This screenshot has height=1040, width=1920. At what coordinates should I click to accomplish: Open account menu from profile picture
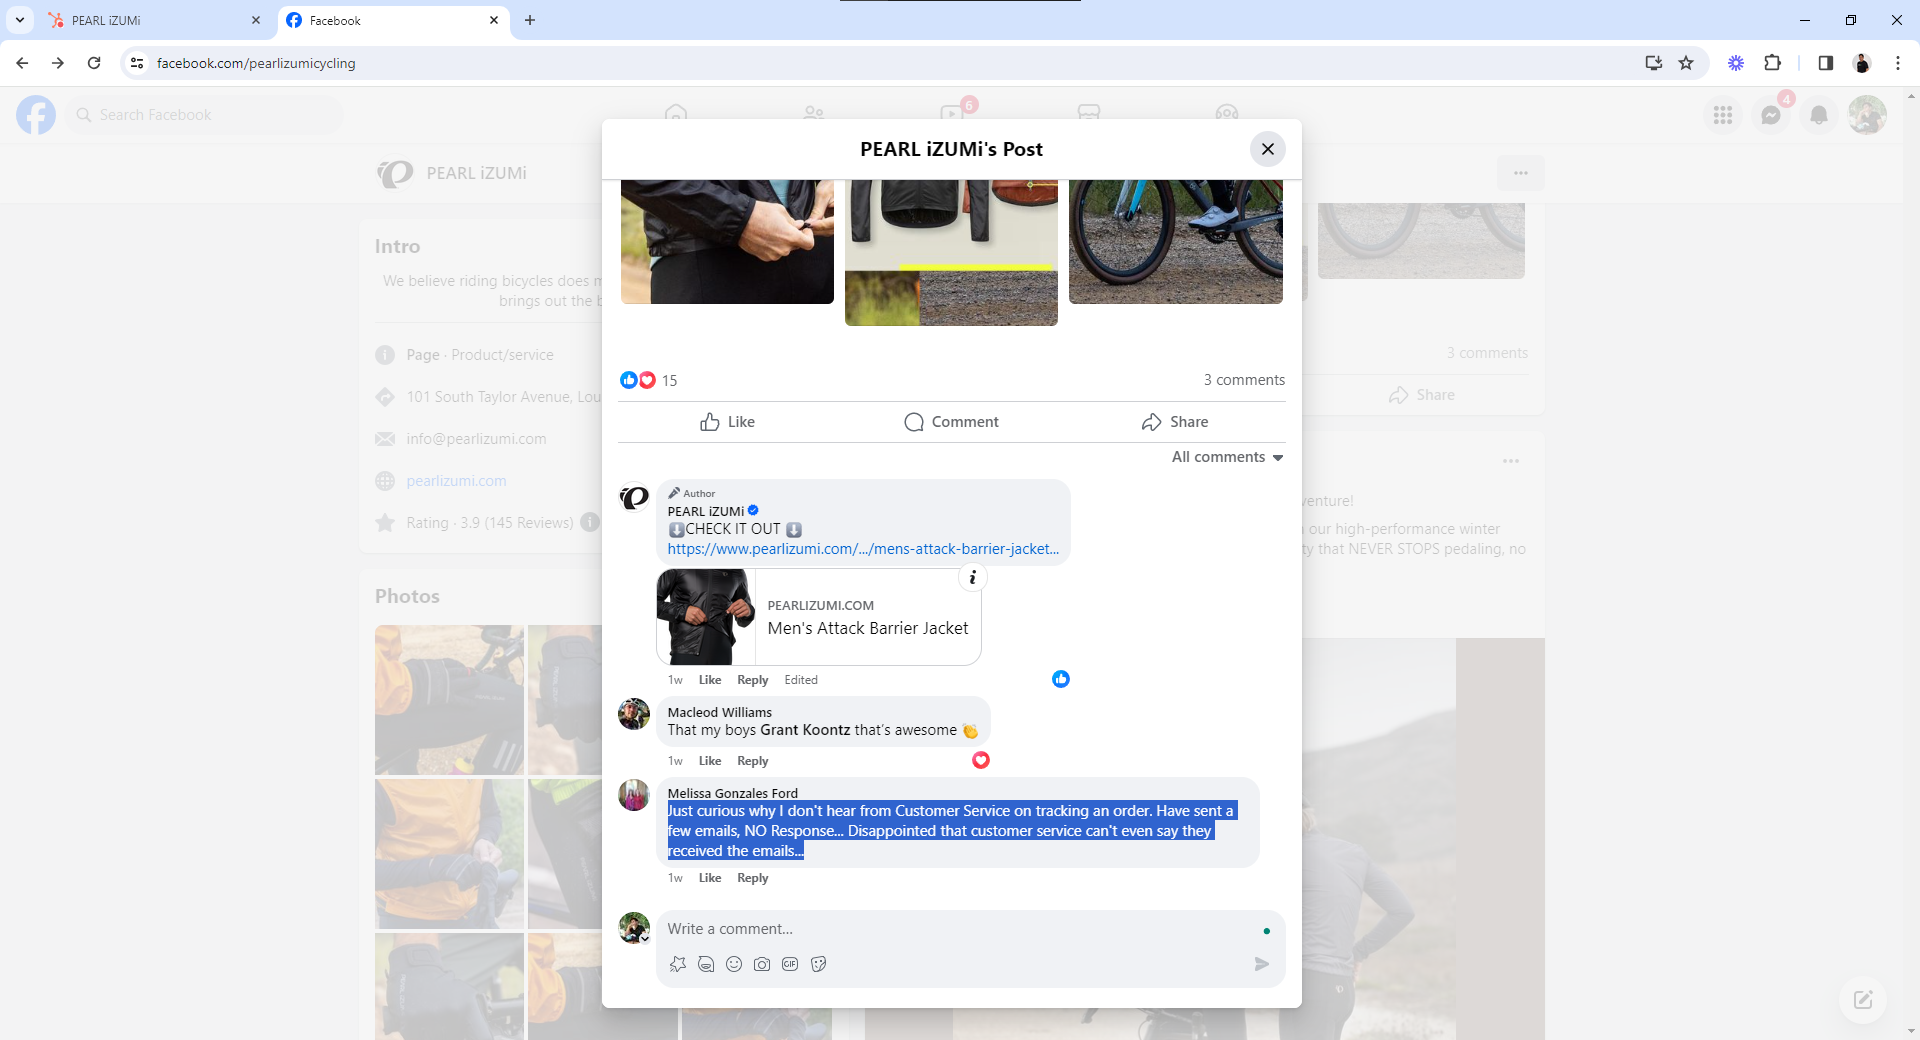click(1867, 115)
